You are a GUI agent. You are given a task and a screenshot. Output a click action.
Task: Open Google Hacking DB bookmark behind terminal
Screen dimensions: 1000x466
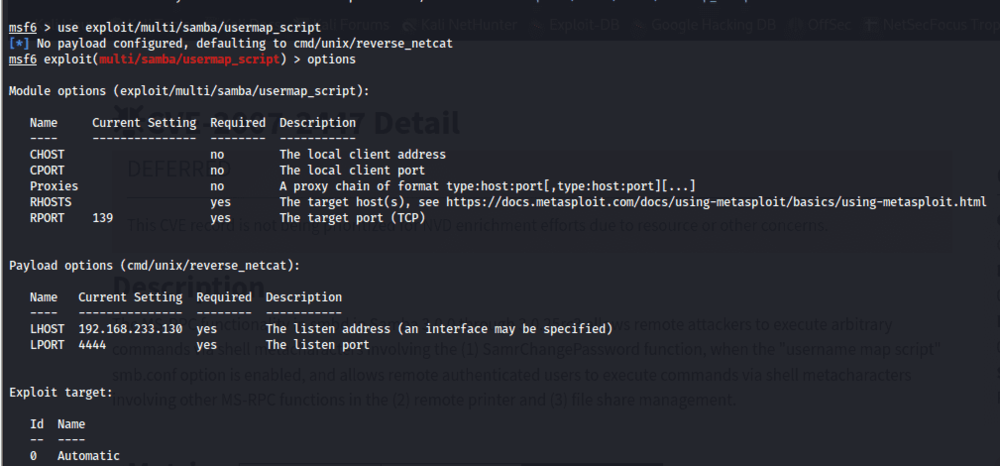pyautogui.click(x=706, y=25)
